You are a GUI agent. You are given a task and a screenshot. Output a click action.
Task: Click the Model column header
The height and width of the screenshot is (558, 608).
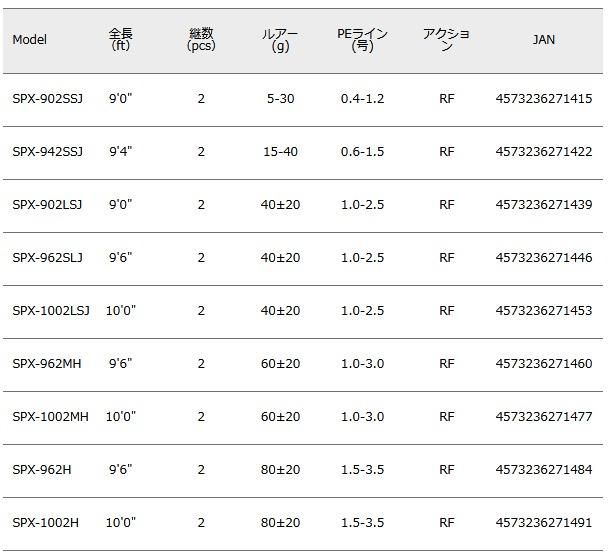(x=30, y=41)
